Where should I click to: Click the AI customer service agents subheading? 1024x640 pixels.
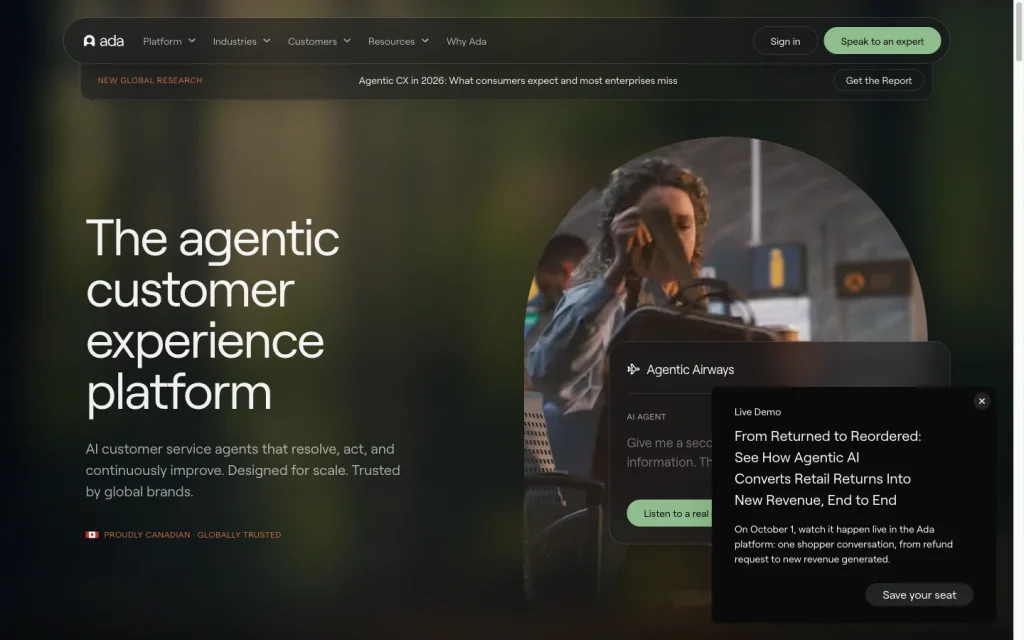(x=243, y=470)
